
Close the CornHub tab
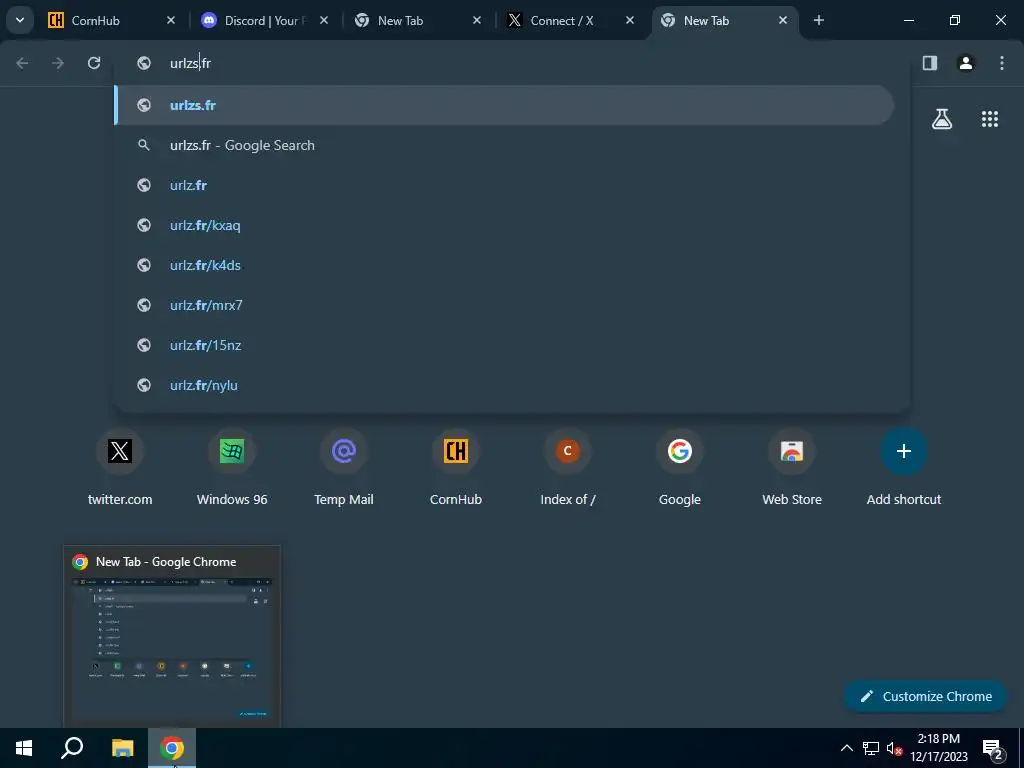click(x=170, y=20)
